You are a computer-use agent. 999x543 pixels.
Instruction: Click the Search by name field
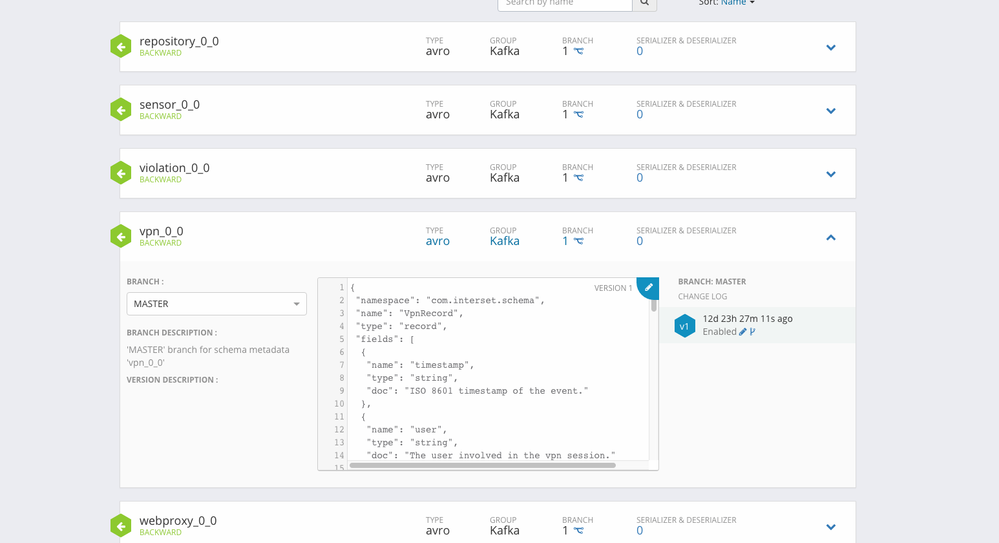coord(565,4)
